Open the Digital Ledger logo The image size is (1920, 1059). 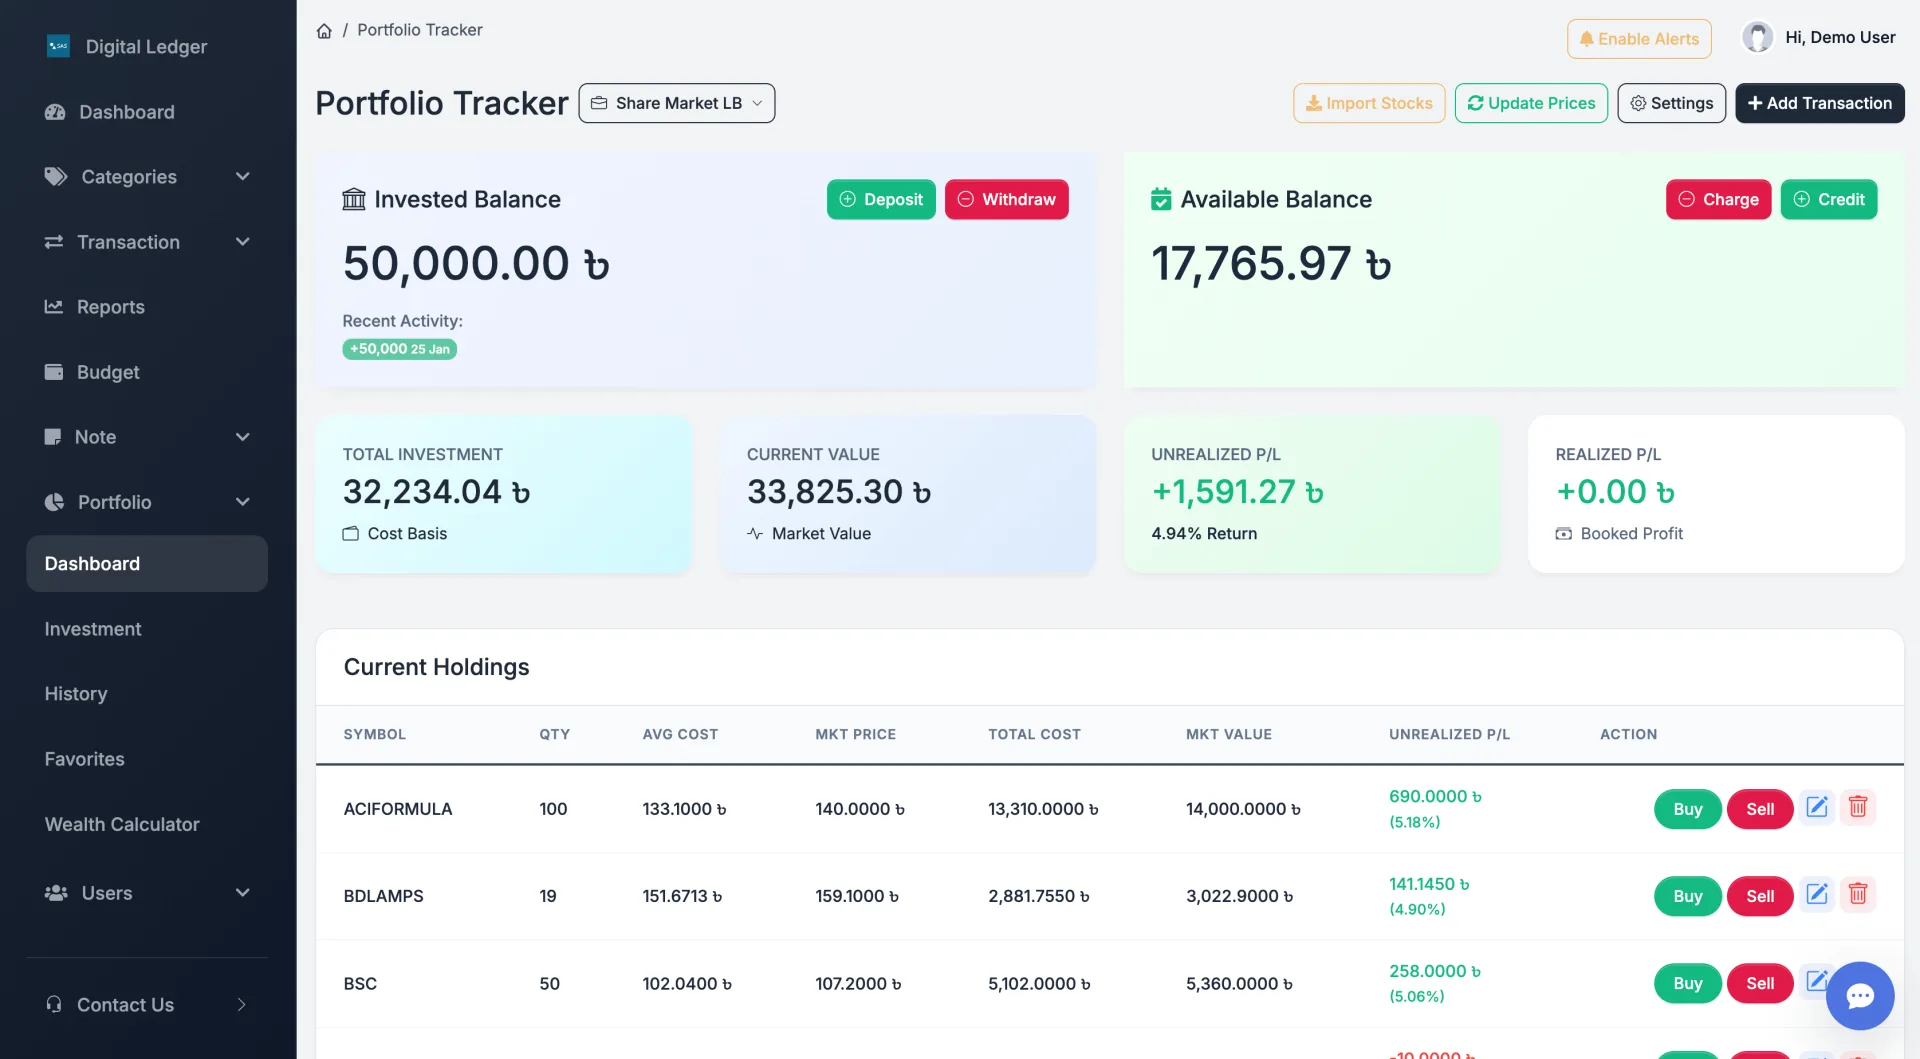click(58, 46)
